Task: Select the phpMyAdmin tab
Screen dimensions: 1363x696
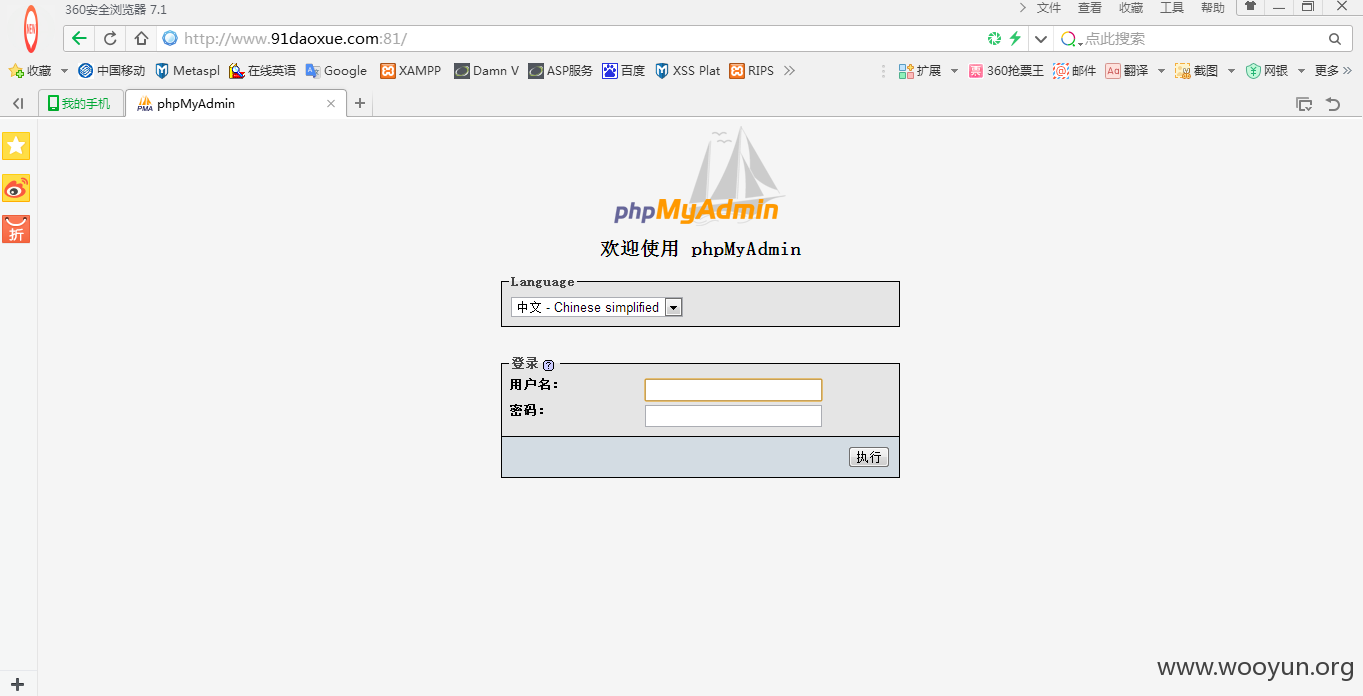Action: pos(236,103)
